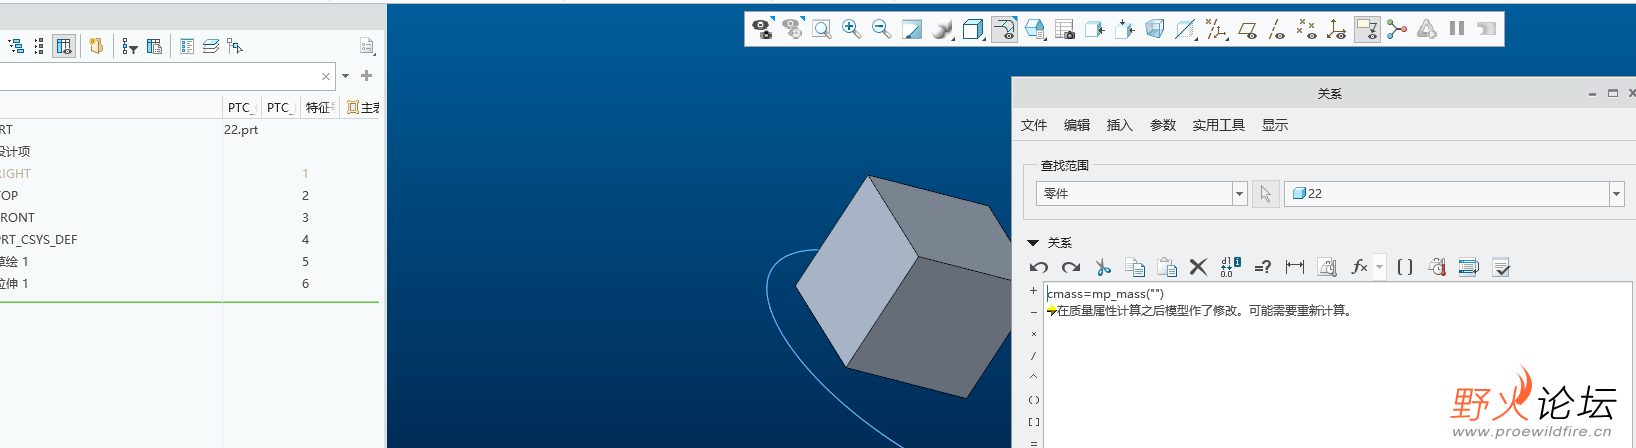
Task: Open the 参数 menu
Action: point(1163,125)
